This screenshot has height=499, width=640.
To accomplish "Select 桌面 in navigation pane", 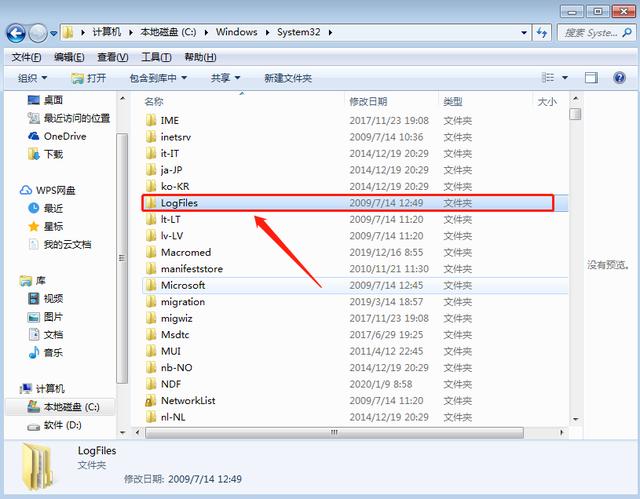I will tap(45, 100).
